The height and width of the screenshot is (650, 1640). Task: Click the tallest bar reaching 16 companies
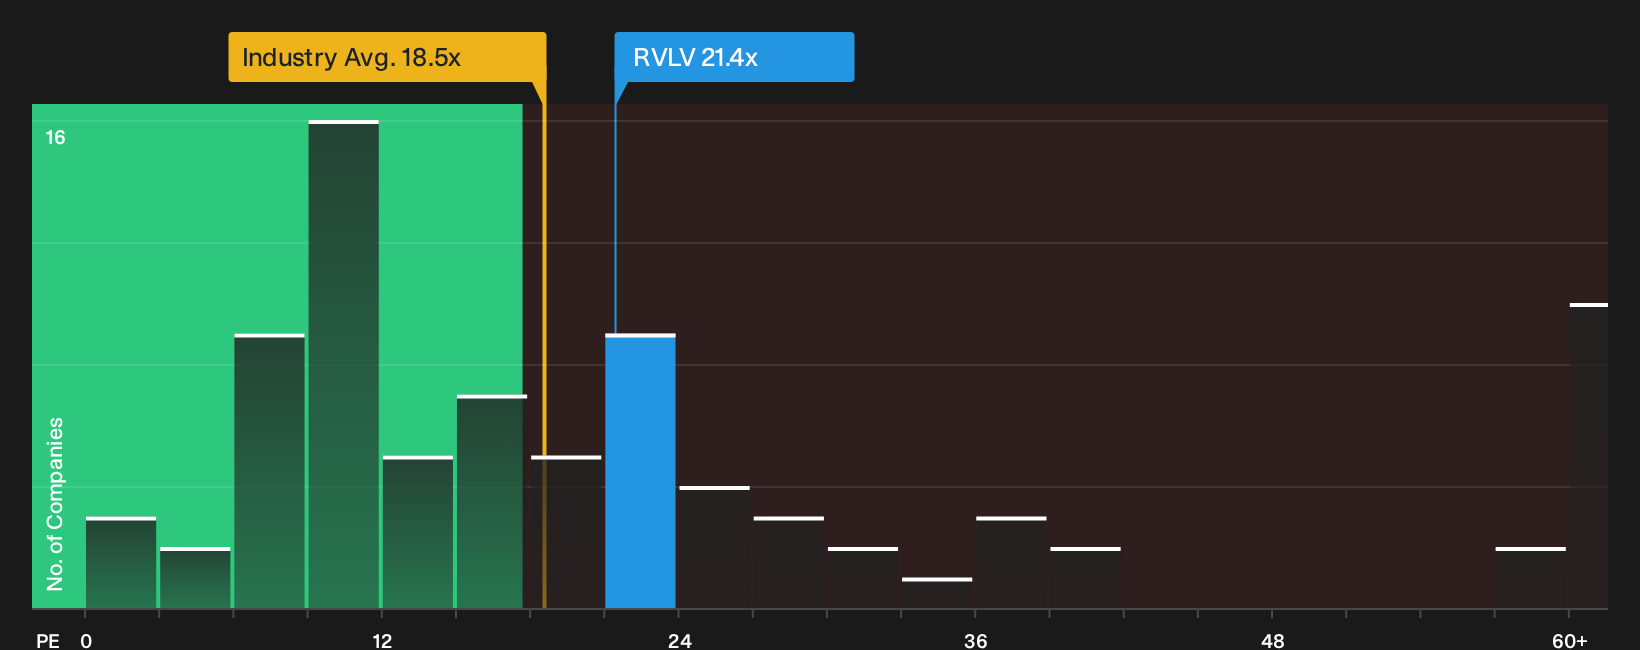(x=344, y=364)
